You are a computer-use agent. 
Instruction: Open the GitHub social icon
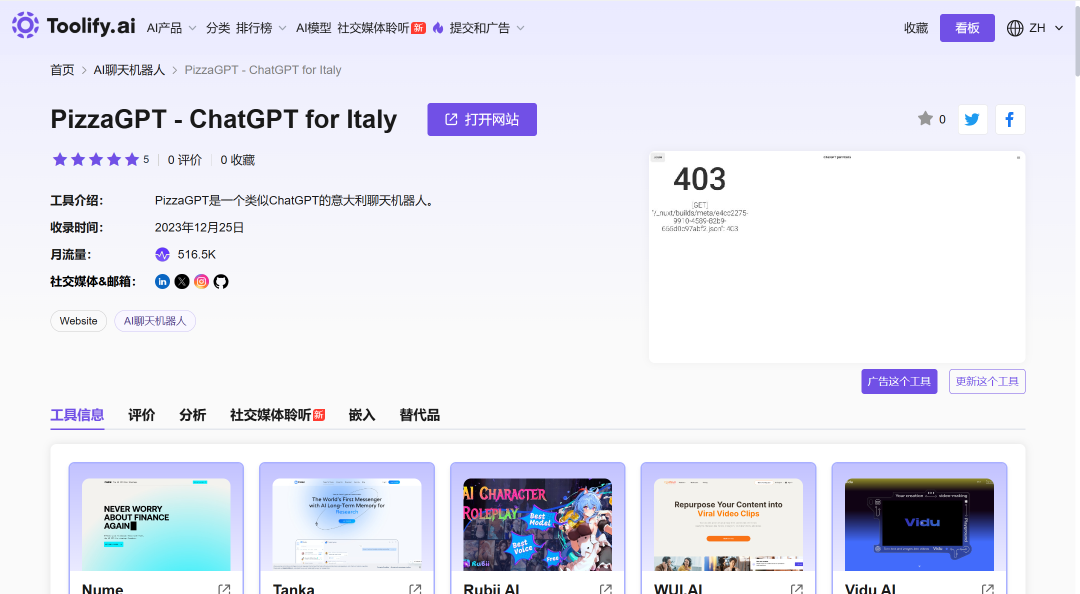pos(220,281)
